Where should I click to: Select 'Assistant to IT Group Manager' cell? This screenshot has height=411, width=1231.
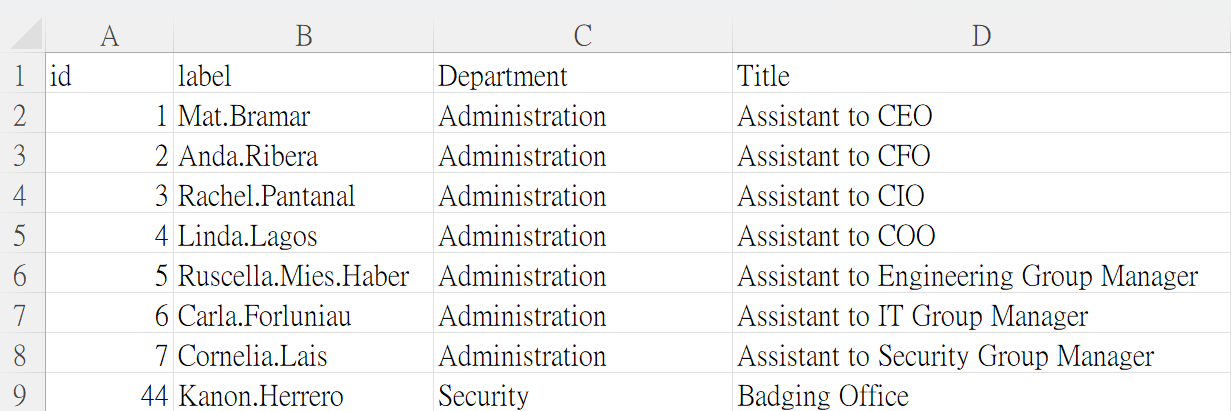click(x=981, y=316)
